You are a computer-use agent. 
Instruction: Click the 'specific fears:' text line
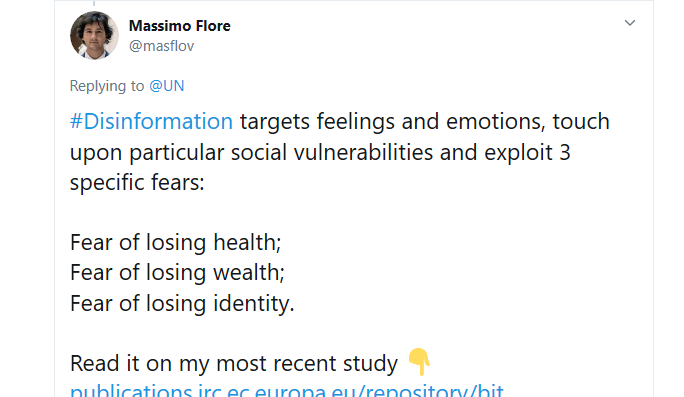pos(137,182)
